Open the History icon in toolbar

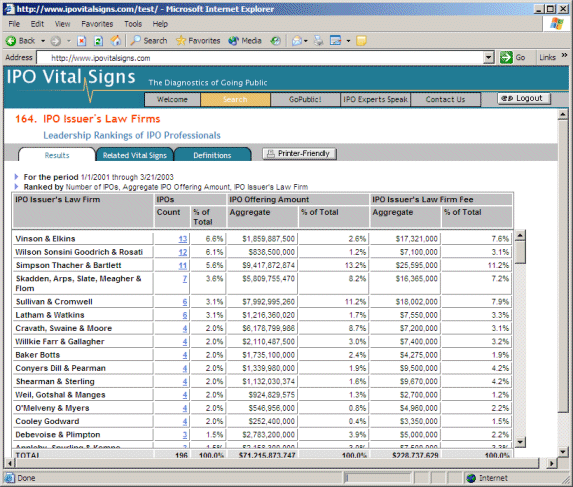point(275,41)
